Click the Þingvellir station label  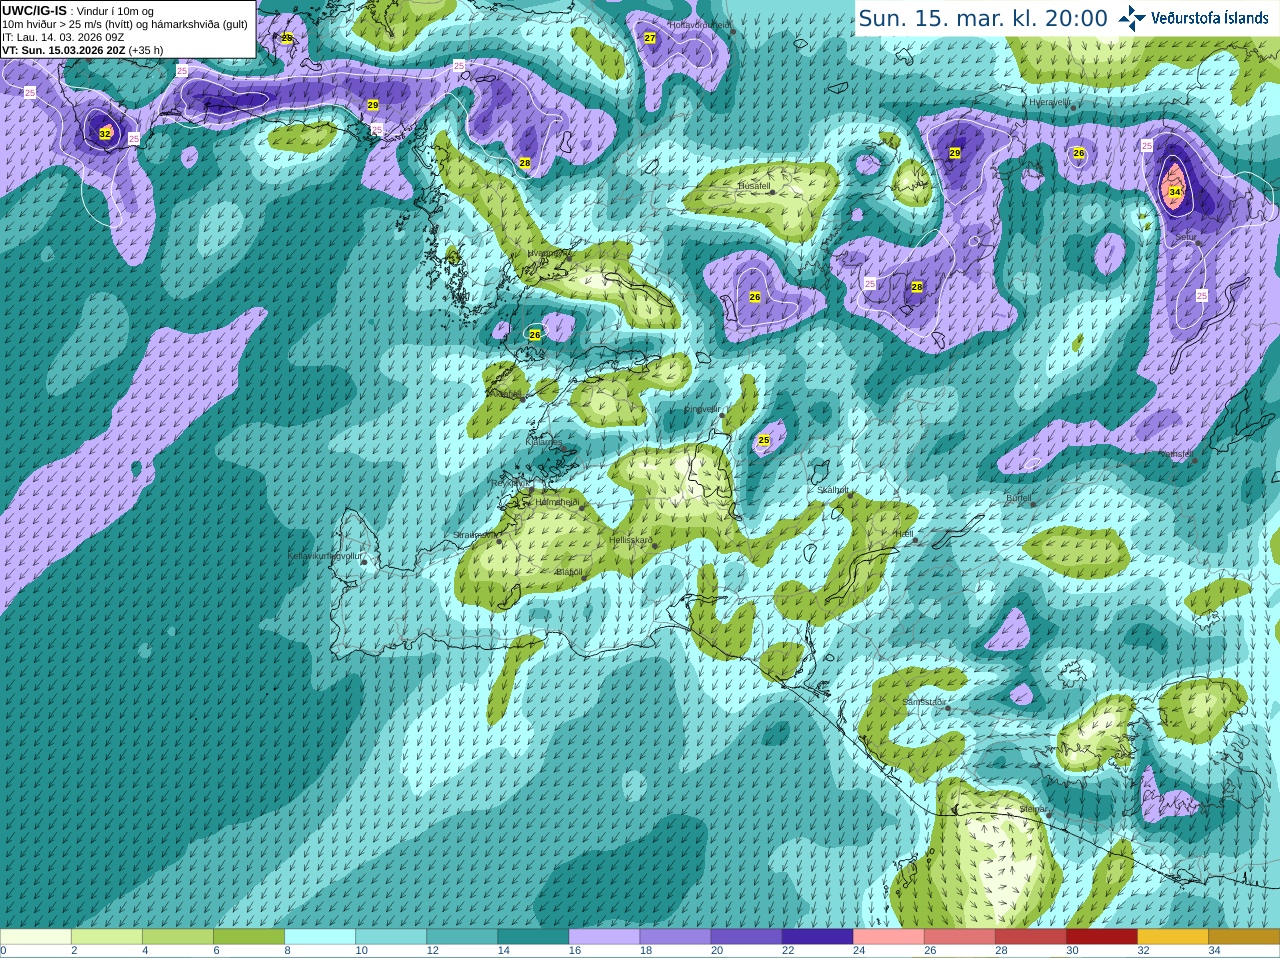[702, 409]
